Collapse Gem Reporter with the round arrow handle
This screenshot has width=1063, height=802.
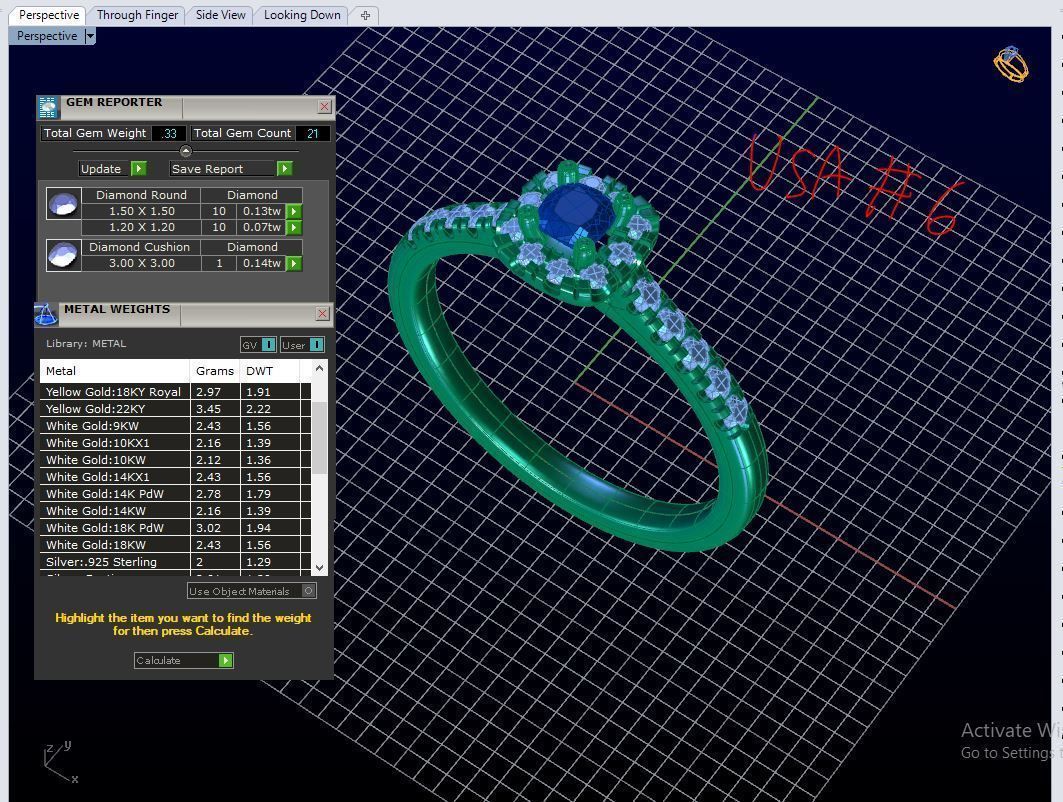click(186, 151)
